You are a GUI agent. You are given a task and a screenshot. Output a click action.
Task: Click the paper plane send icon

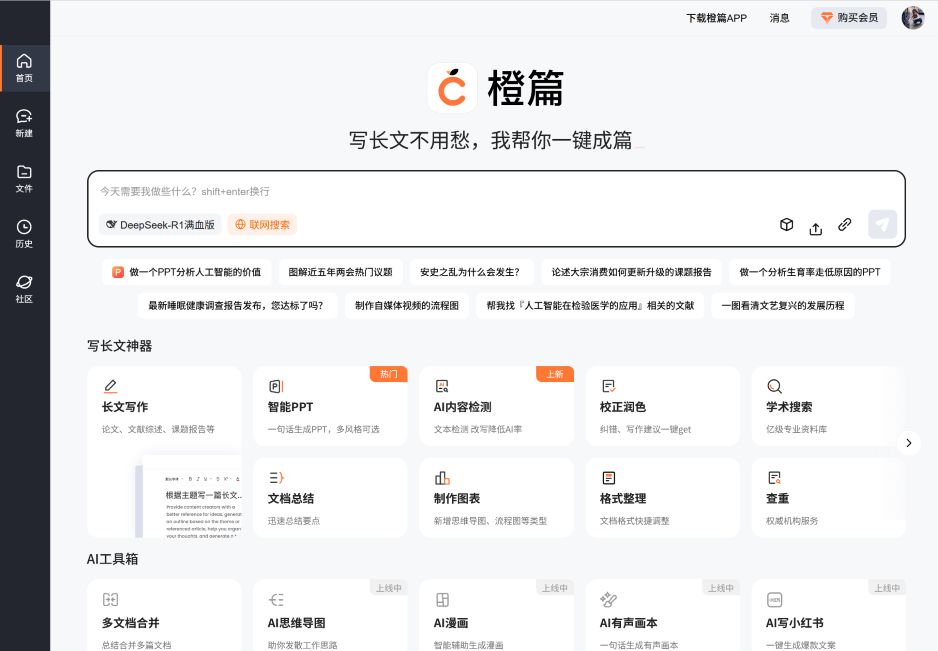[x=882, y=224]
